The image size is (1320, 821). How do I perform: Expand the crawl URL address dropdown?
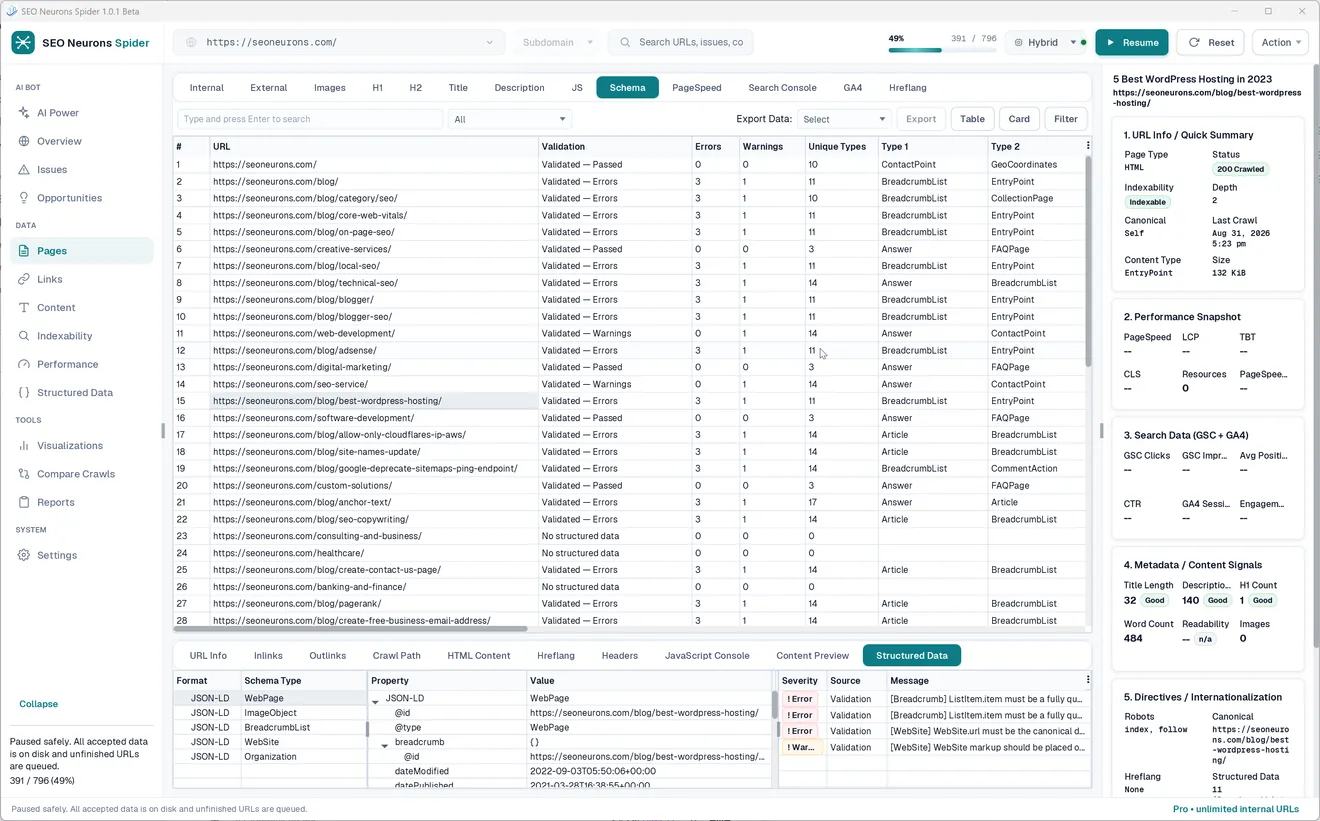point(489,42)
